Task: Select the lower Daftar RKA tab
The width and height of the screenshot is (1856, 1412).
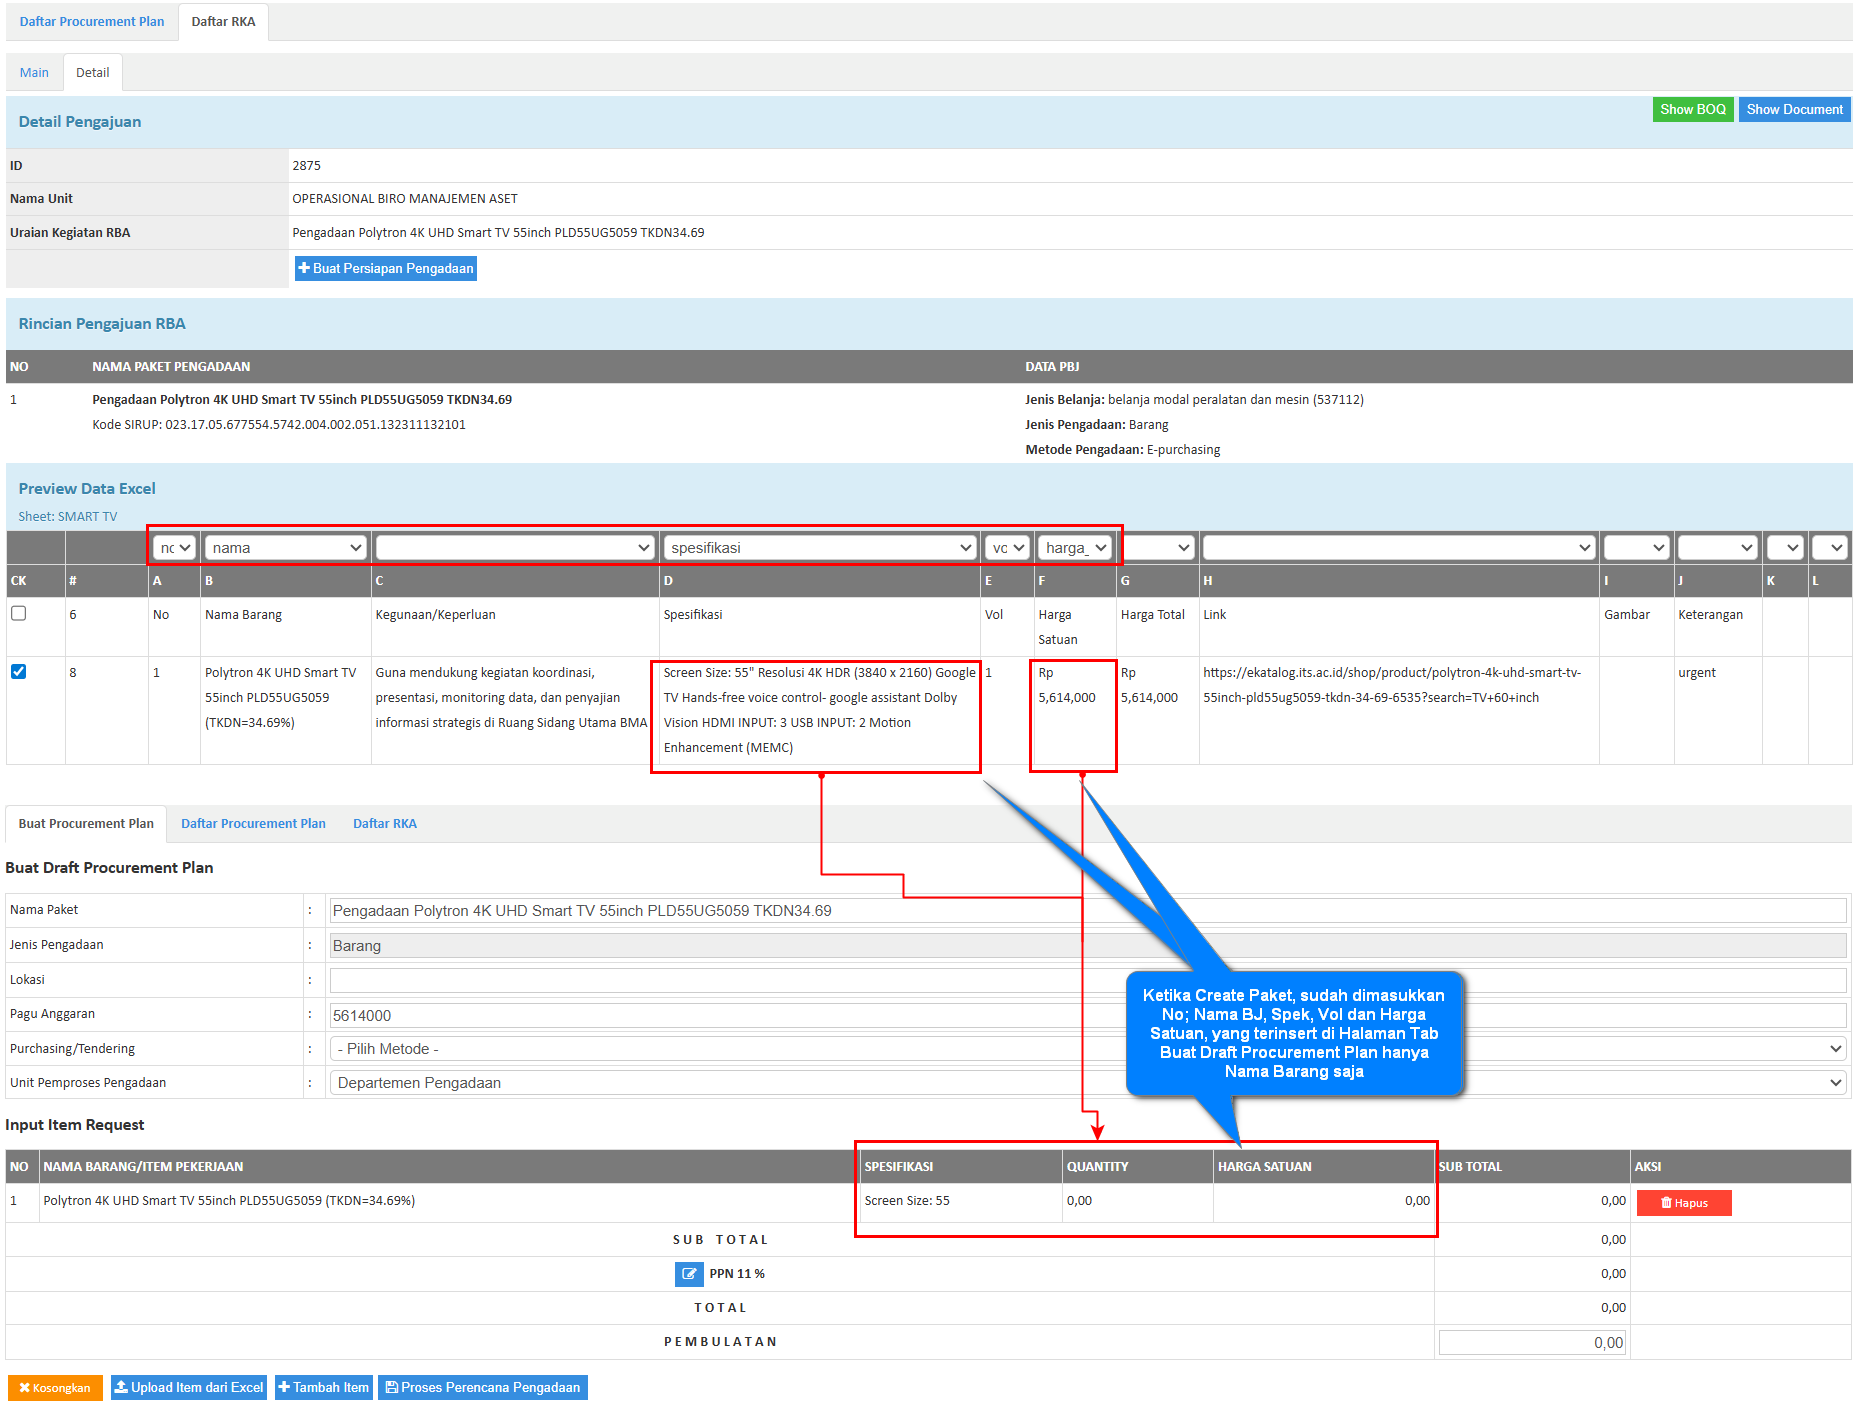Action: [384, 824]
